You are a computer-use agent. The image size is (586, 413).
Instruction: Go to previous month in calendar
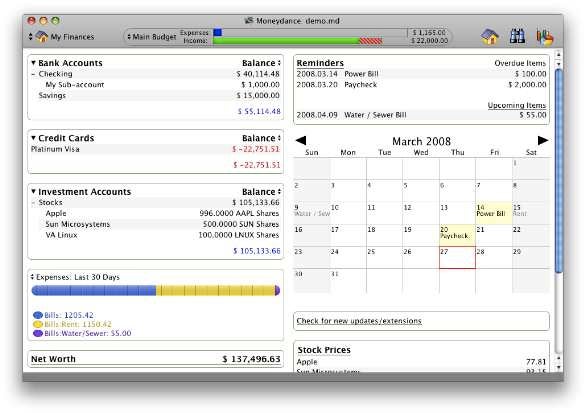[301, 141]
